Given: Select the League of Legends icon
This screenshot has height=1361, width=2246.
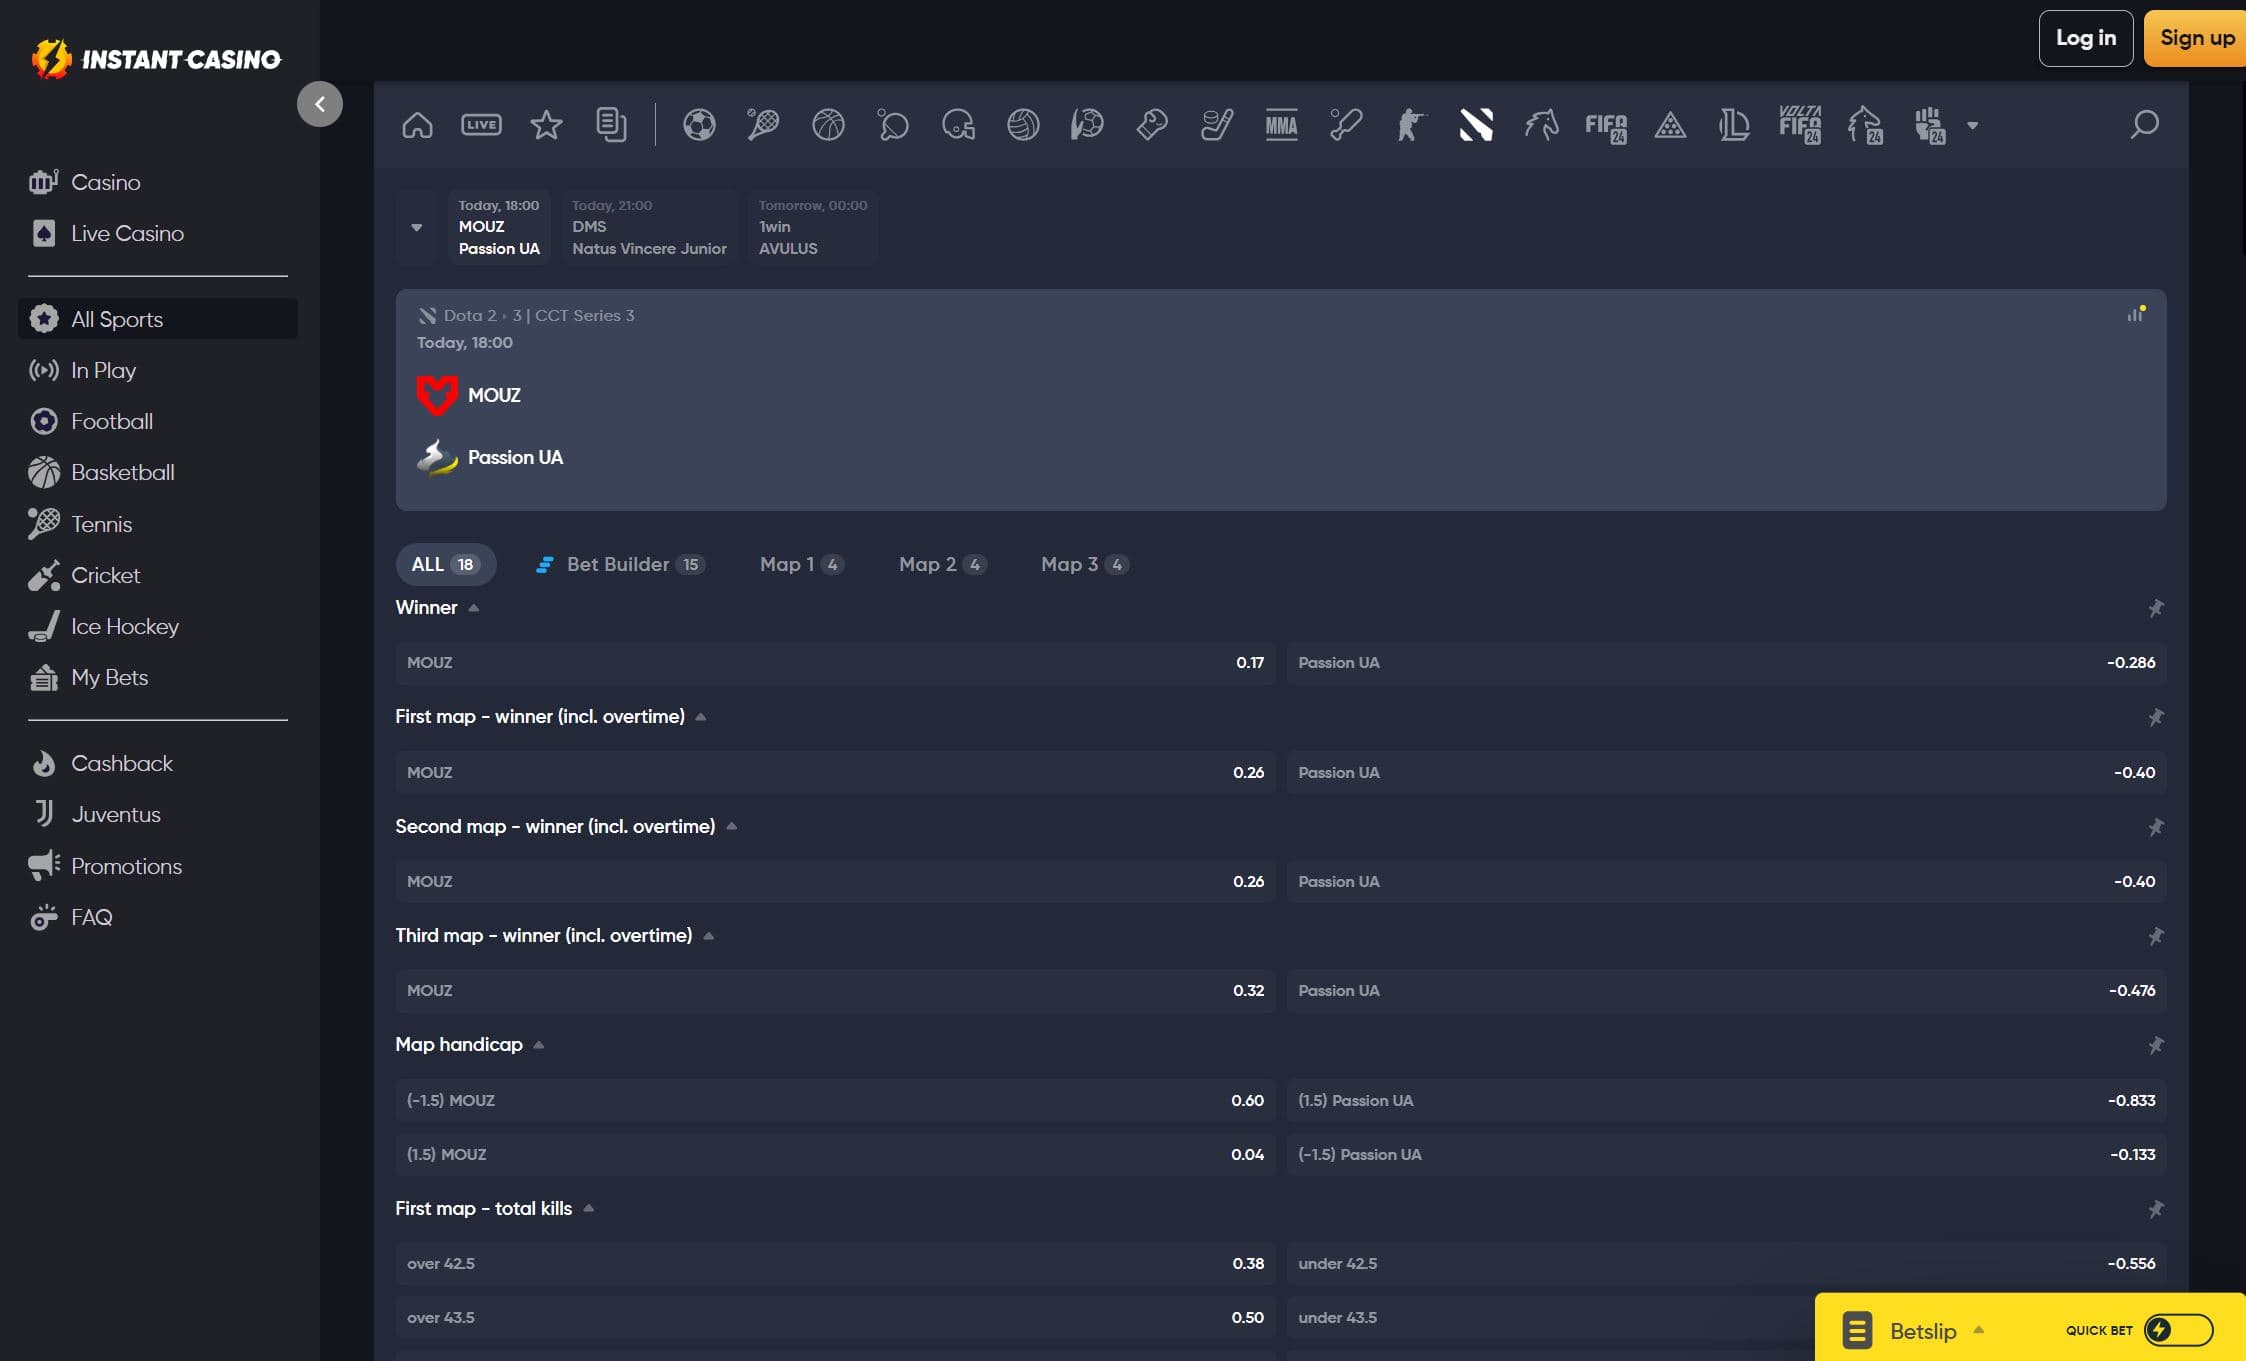Looking at the screenshot, I should [1734, 125].
